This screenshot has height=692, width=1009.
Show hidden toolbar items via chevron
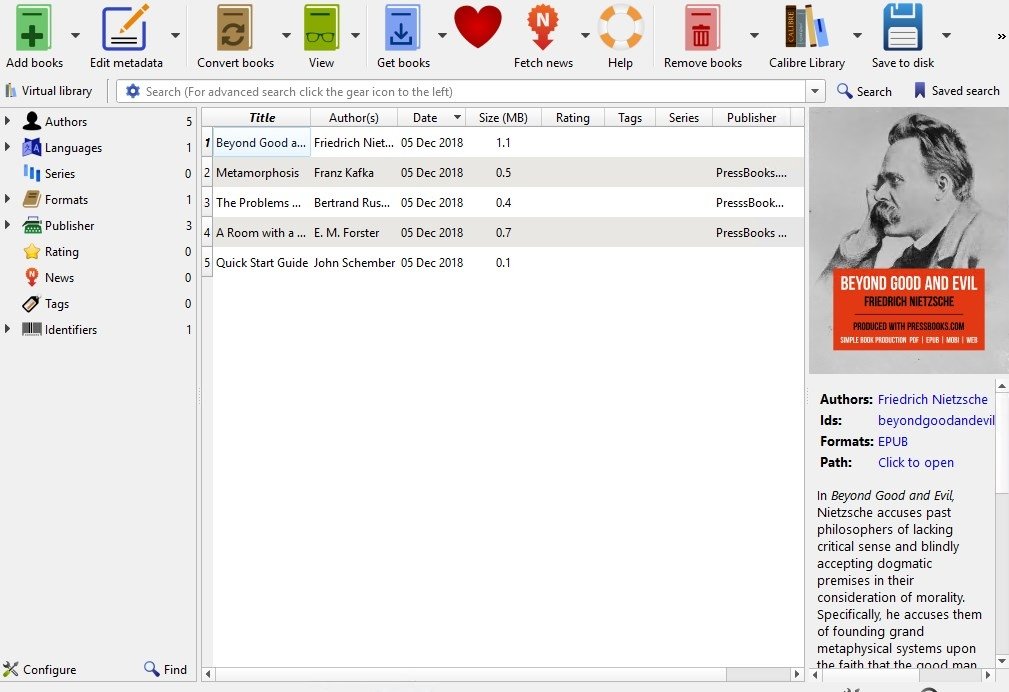click(1001, 37)
